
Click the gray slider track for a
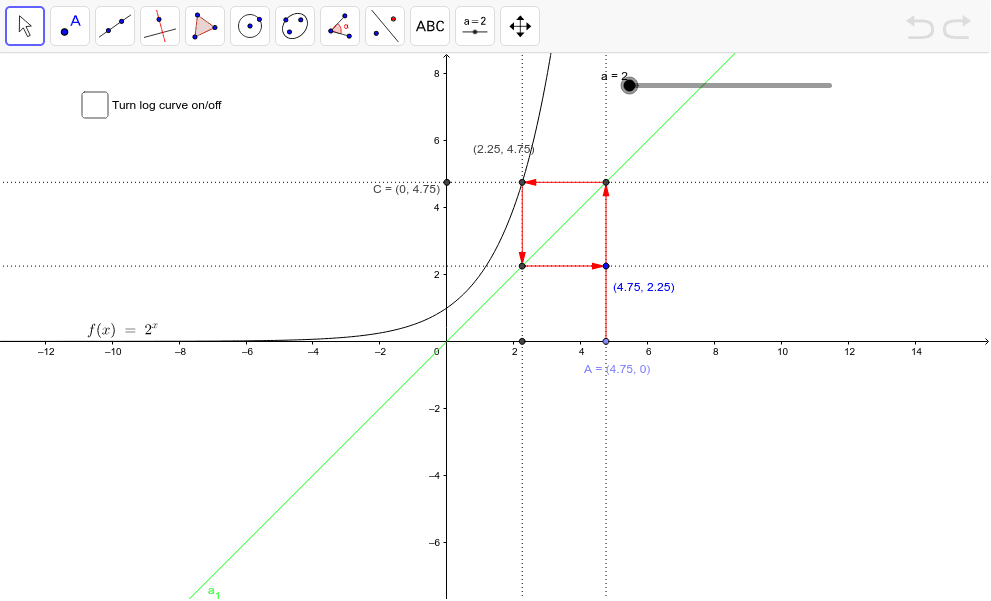coord(730,85)
